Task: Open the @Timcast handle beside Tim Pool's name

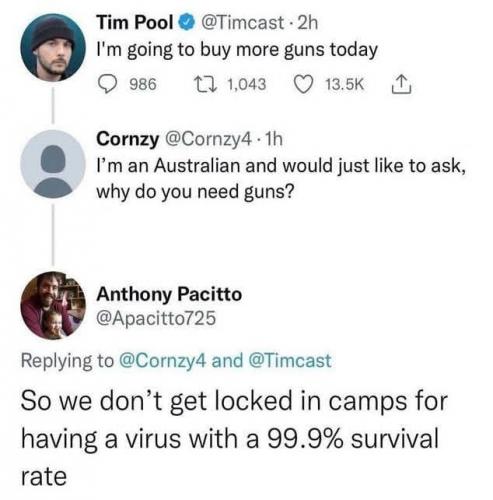Action: [241, 23]
